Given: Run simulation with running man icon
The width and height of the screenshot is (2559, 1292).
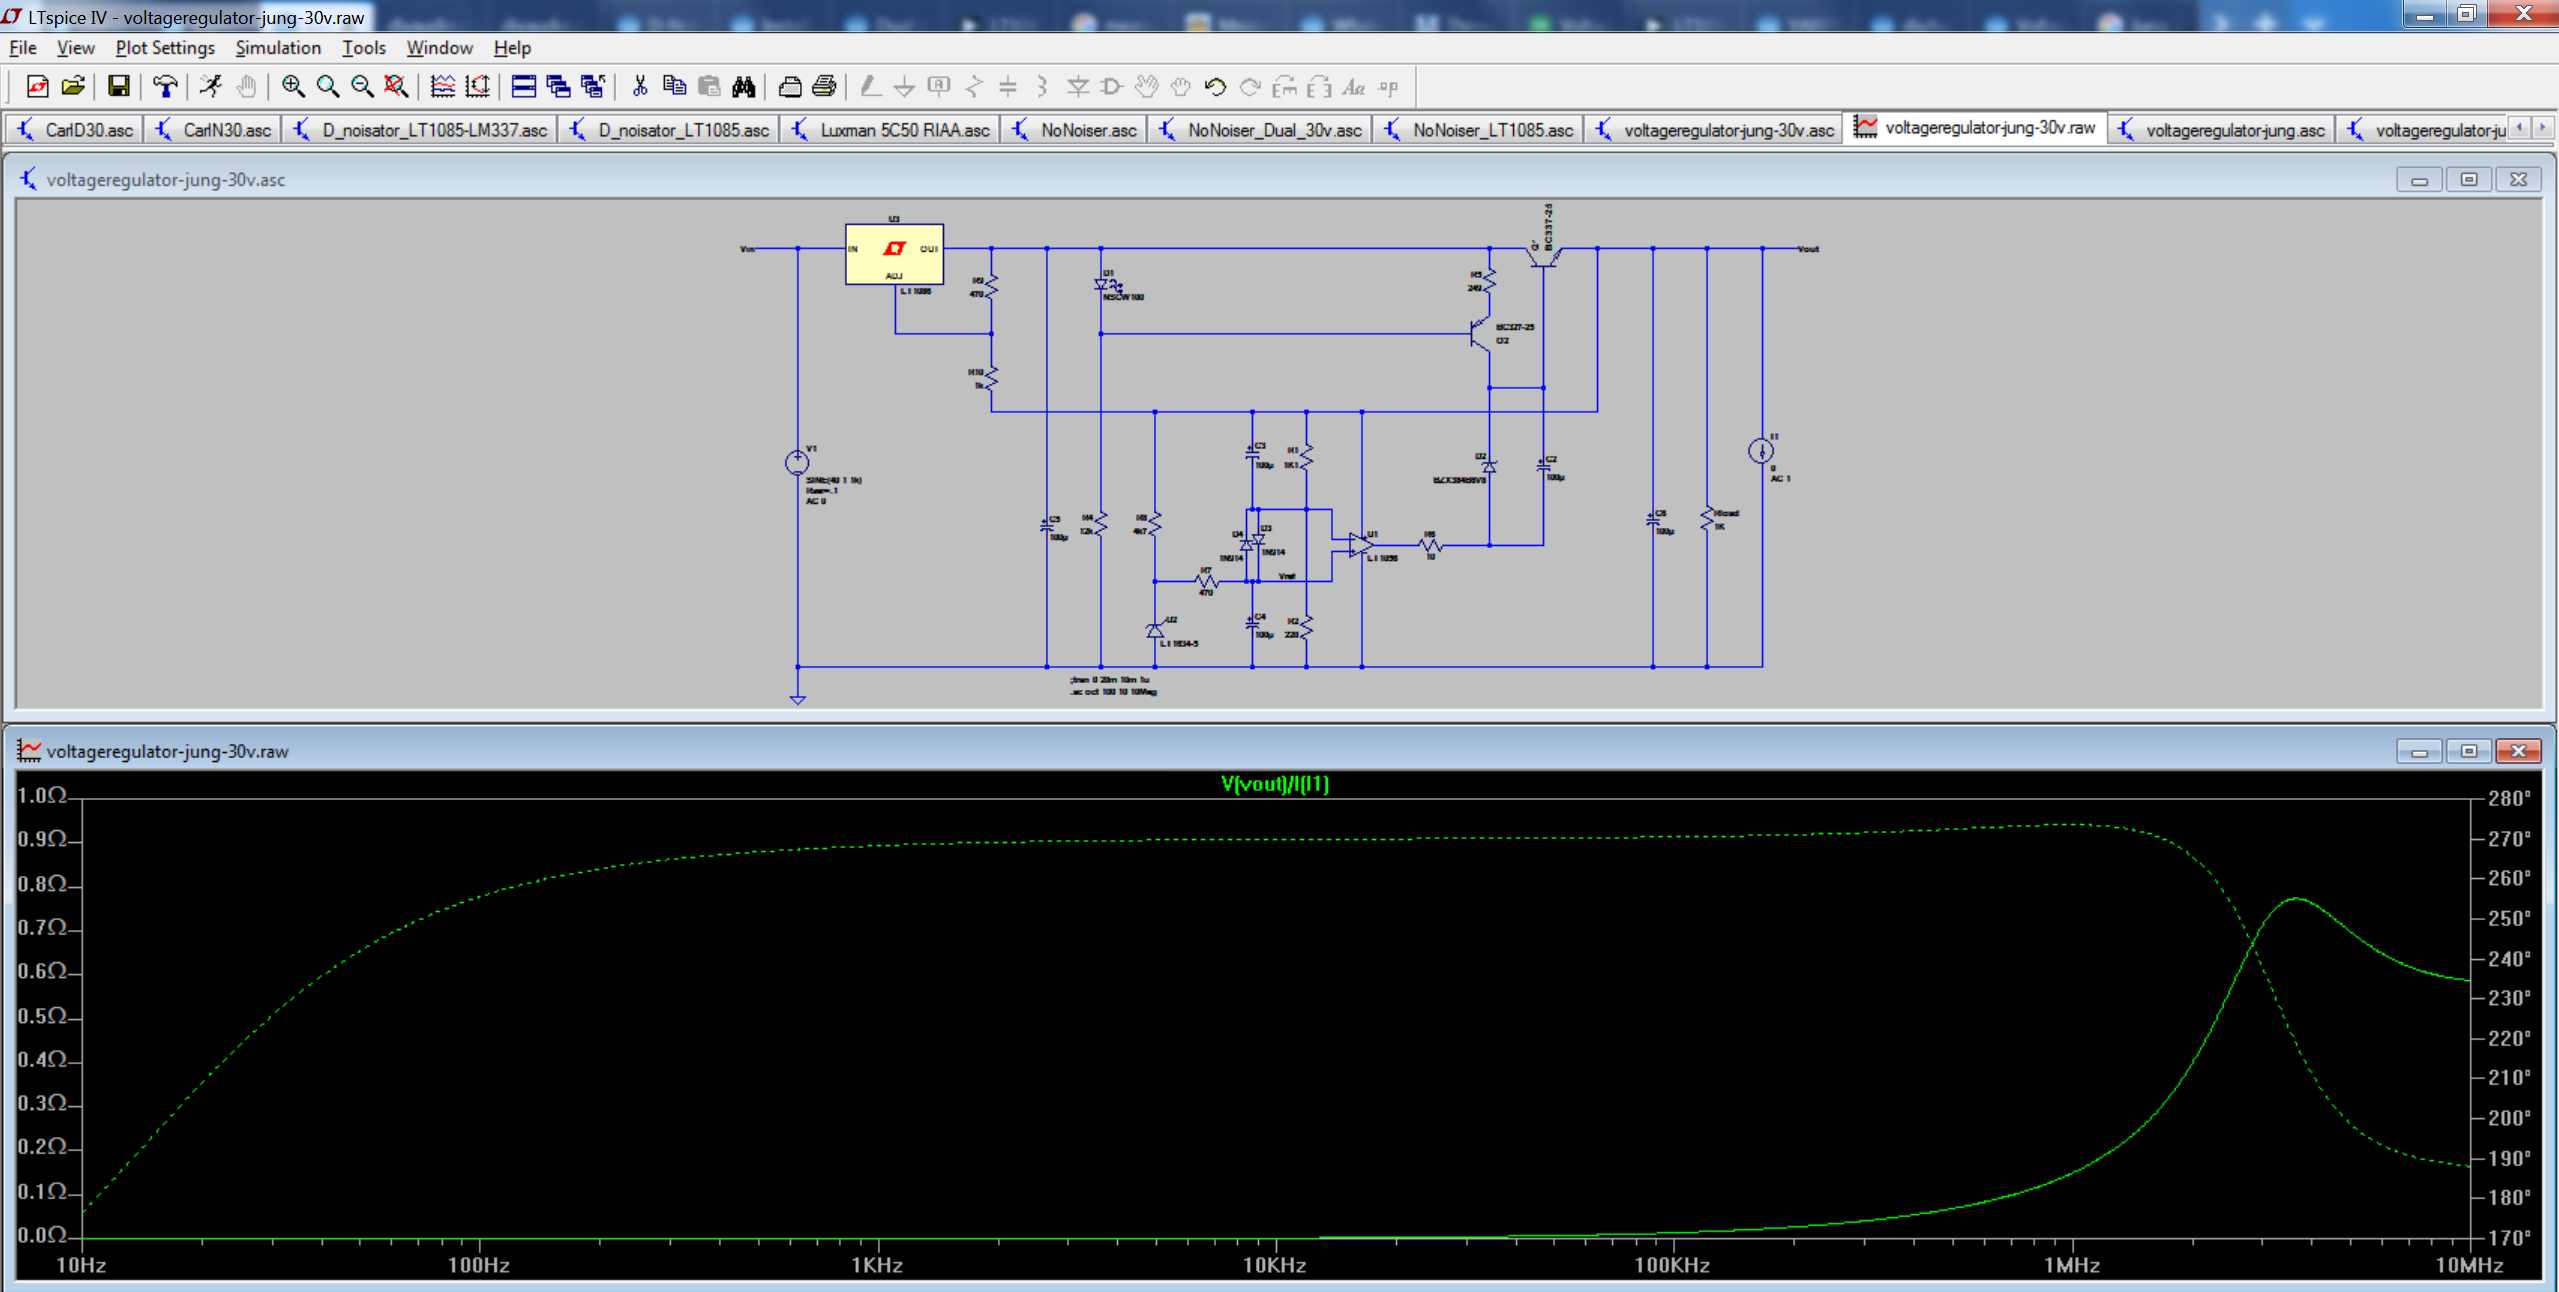Looking at the screenshot, I should [x=210, y=87].
